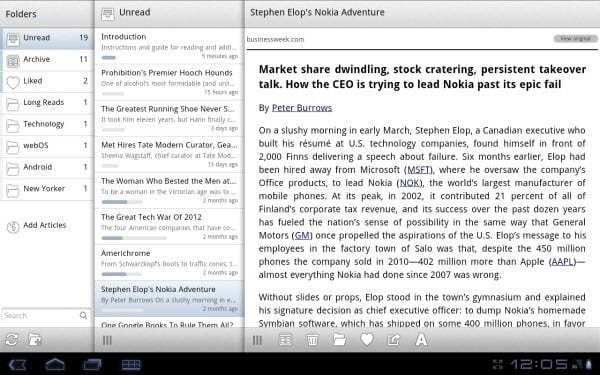
Task: Tap Android home button
Action: (55, 364)
